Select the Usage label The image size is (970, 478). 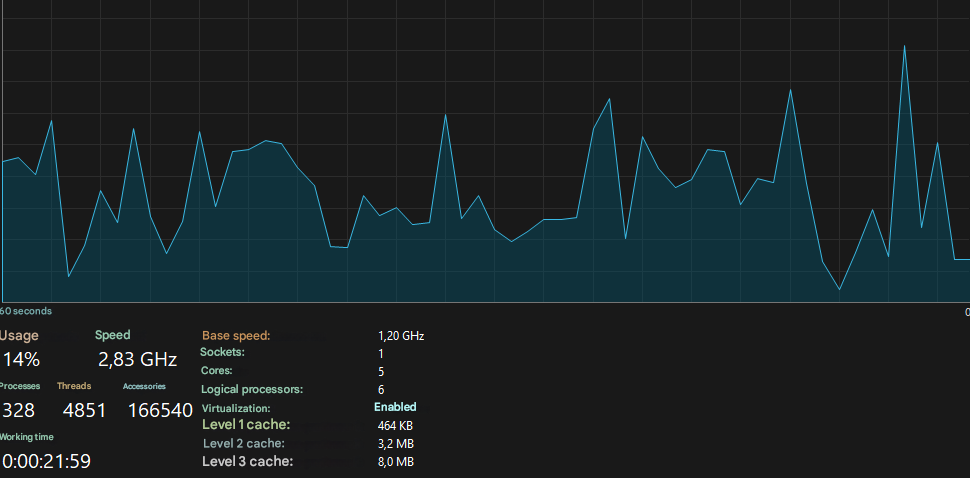[x=19, y=336]
